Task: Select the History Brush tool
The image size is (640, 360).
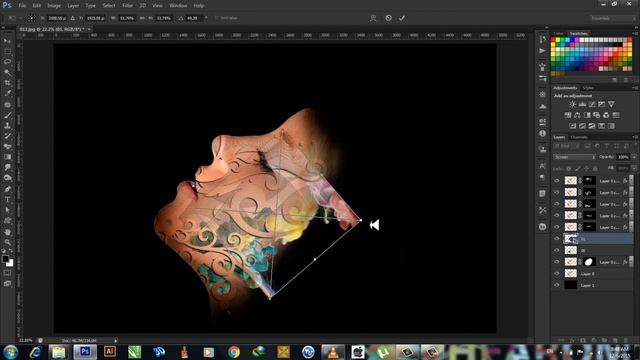Action: pyautogui.click(x=7, y=136)
